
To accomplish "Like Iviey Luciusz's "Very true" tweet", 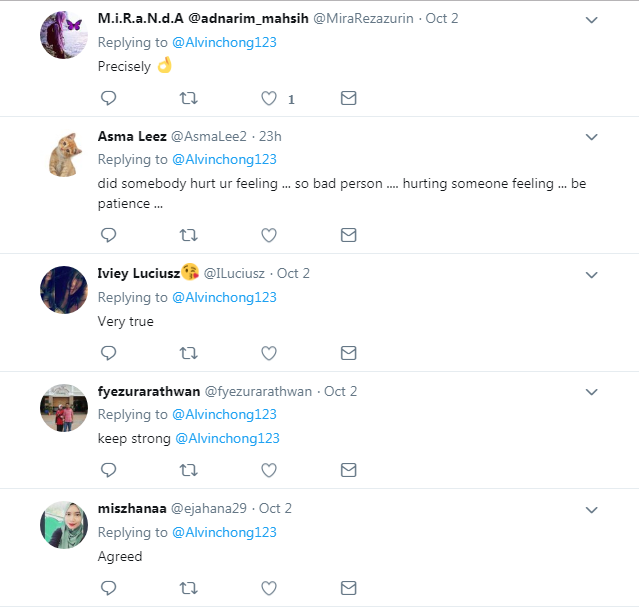I will (268, 352).
